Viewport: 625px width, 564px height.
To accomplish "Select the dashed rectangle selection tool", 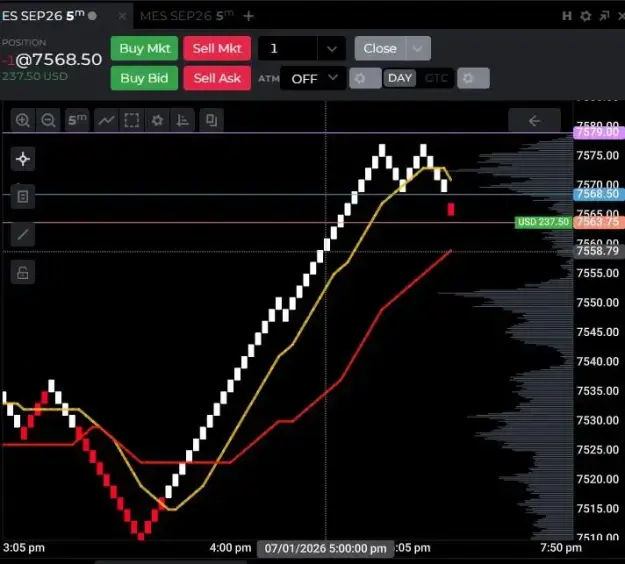I will pyautogui.click(x=132, y=120).
